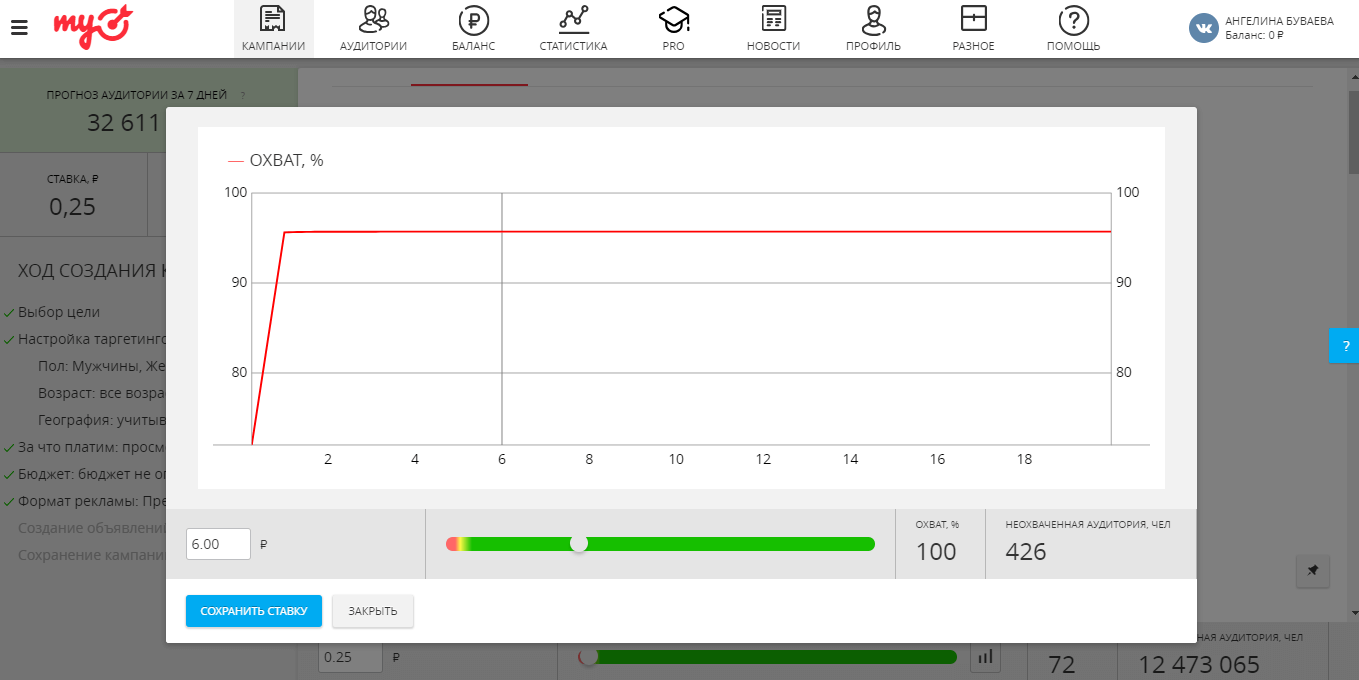Open the hamburger menu icon
The width and height of the screenshot is (1359, 680).
click(19, 27)
